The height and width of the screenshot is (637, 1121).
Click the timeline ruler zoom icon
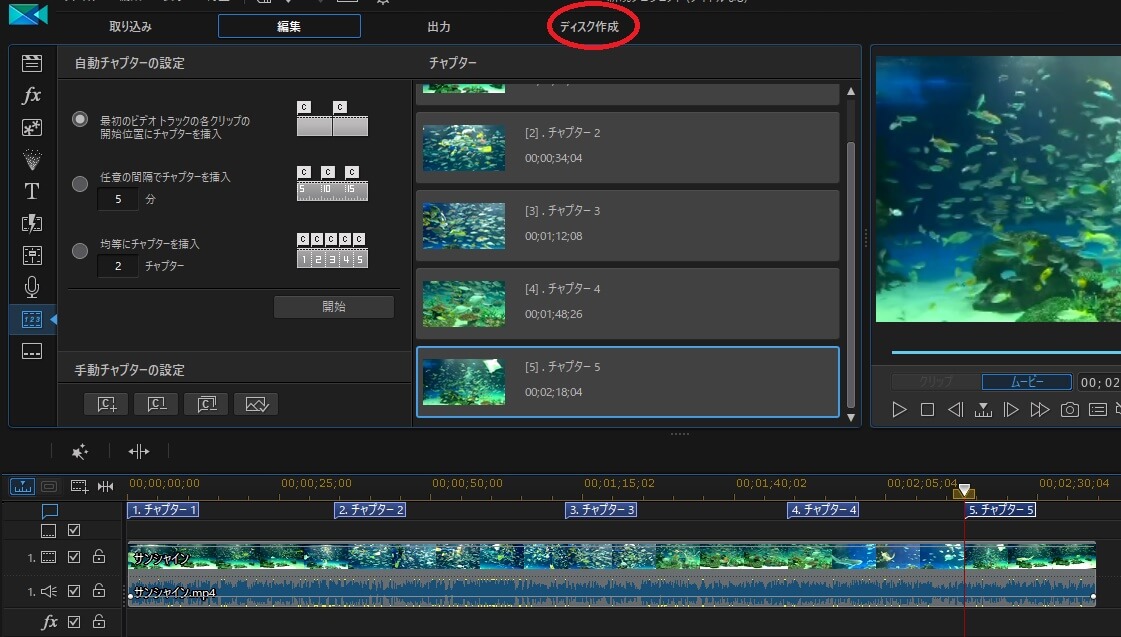click(x=105, y=487)
